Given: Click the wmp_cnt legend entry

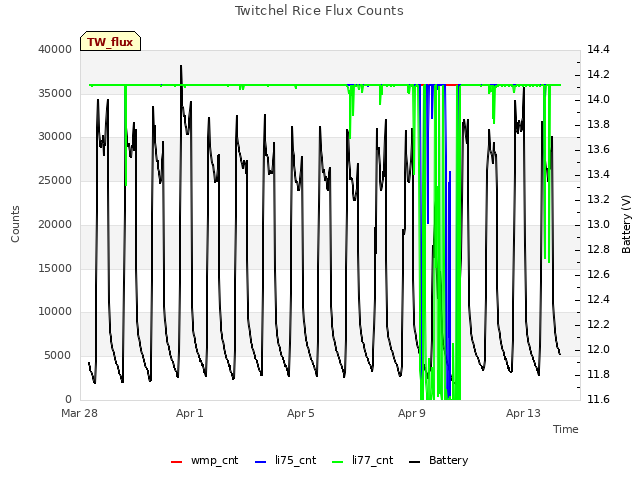Looking at the screenshot, I should [x=204, y=460].
